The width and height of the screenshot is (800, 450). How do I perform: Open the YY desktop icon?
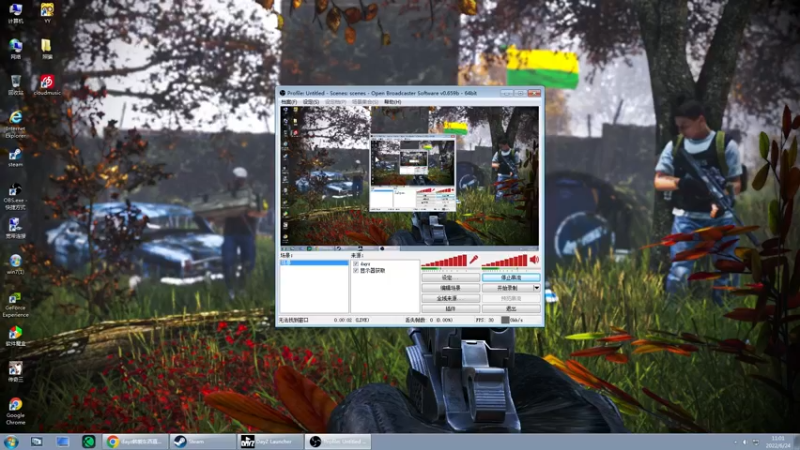point(47,13)
